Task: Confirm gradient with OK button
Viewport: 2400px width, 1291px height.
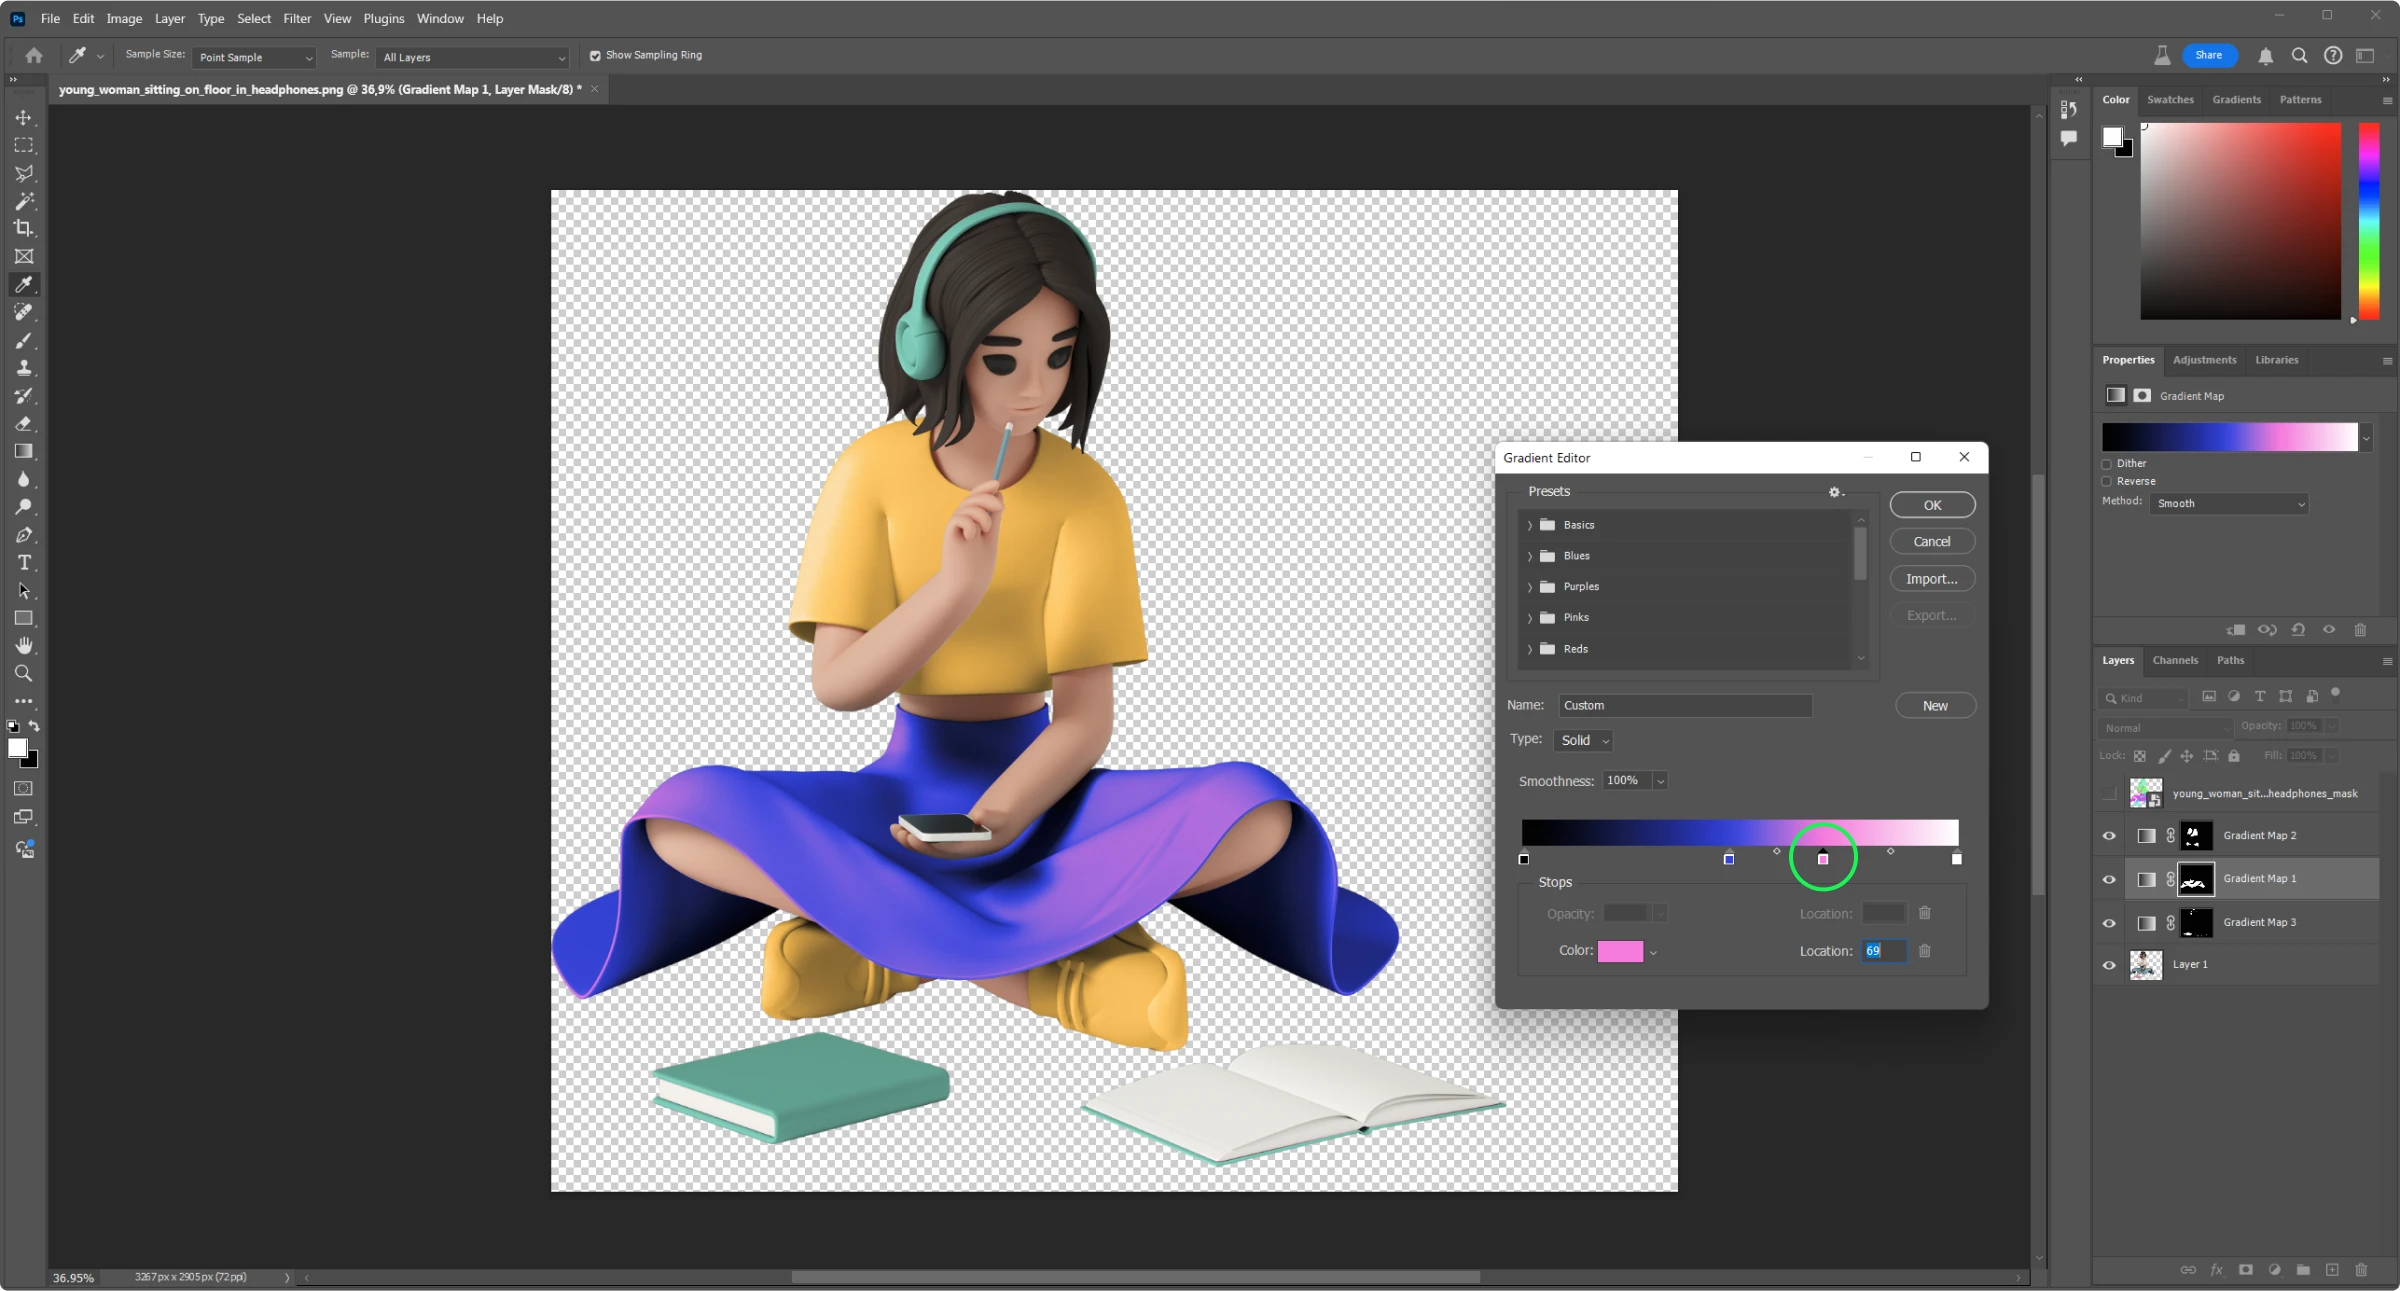Action: click(x=1932, y=506)
